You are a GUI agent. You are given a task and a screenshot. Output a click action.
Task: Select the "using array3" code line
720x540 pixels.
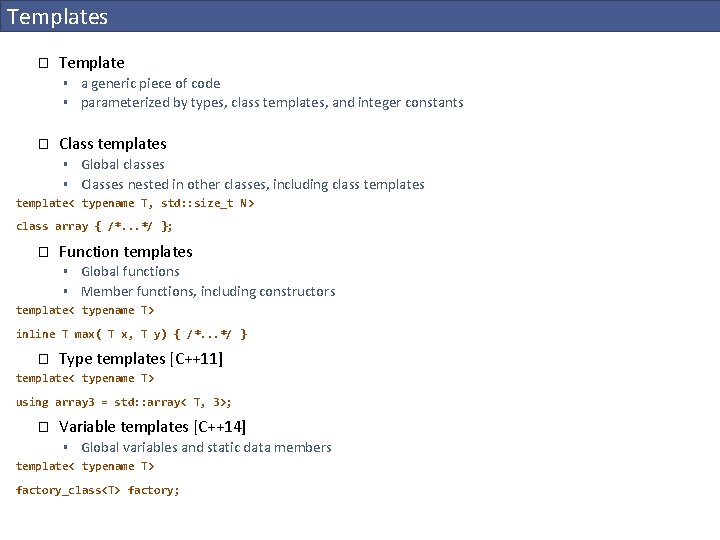(x=123, y=402)
